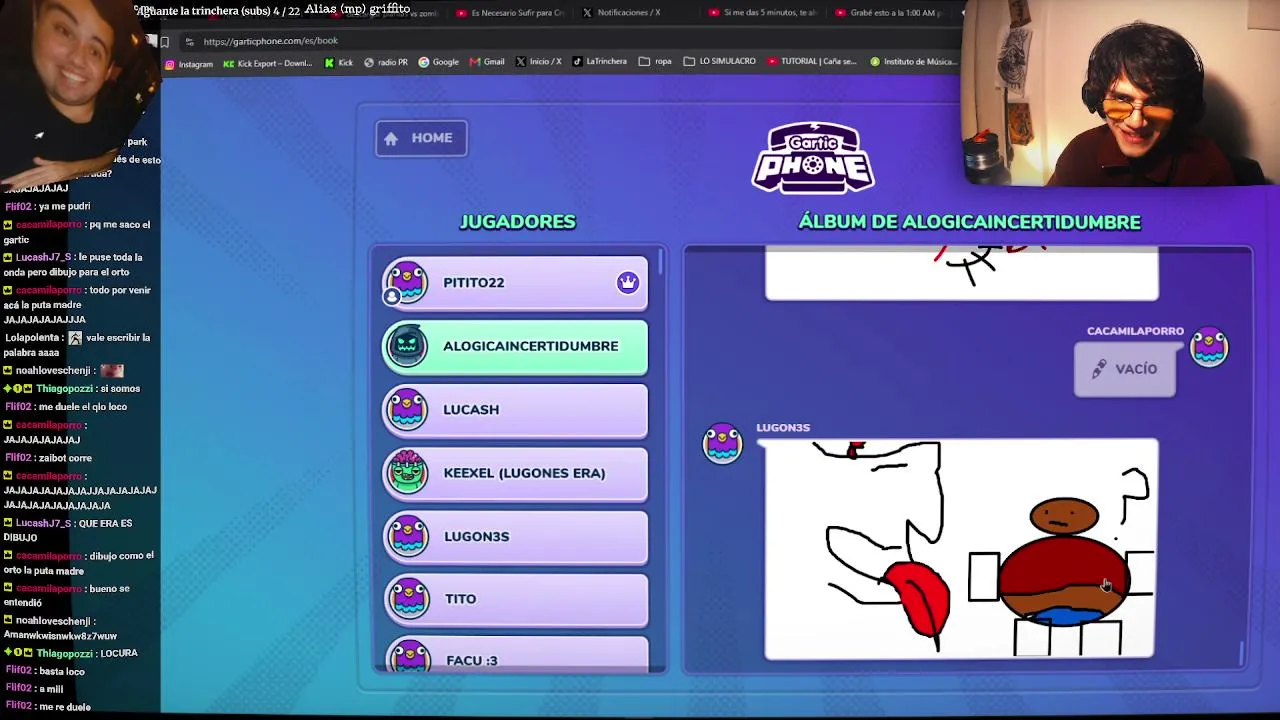Click the avatar in LUGON3S's player row
1280x720 pixels.
(407, 537)
